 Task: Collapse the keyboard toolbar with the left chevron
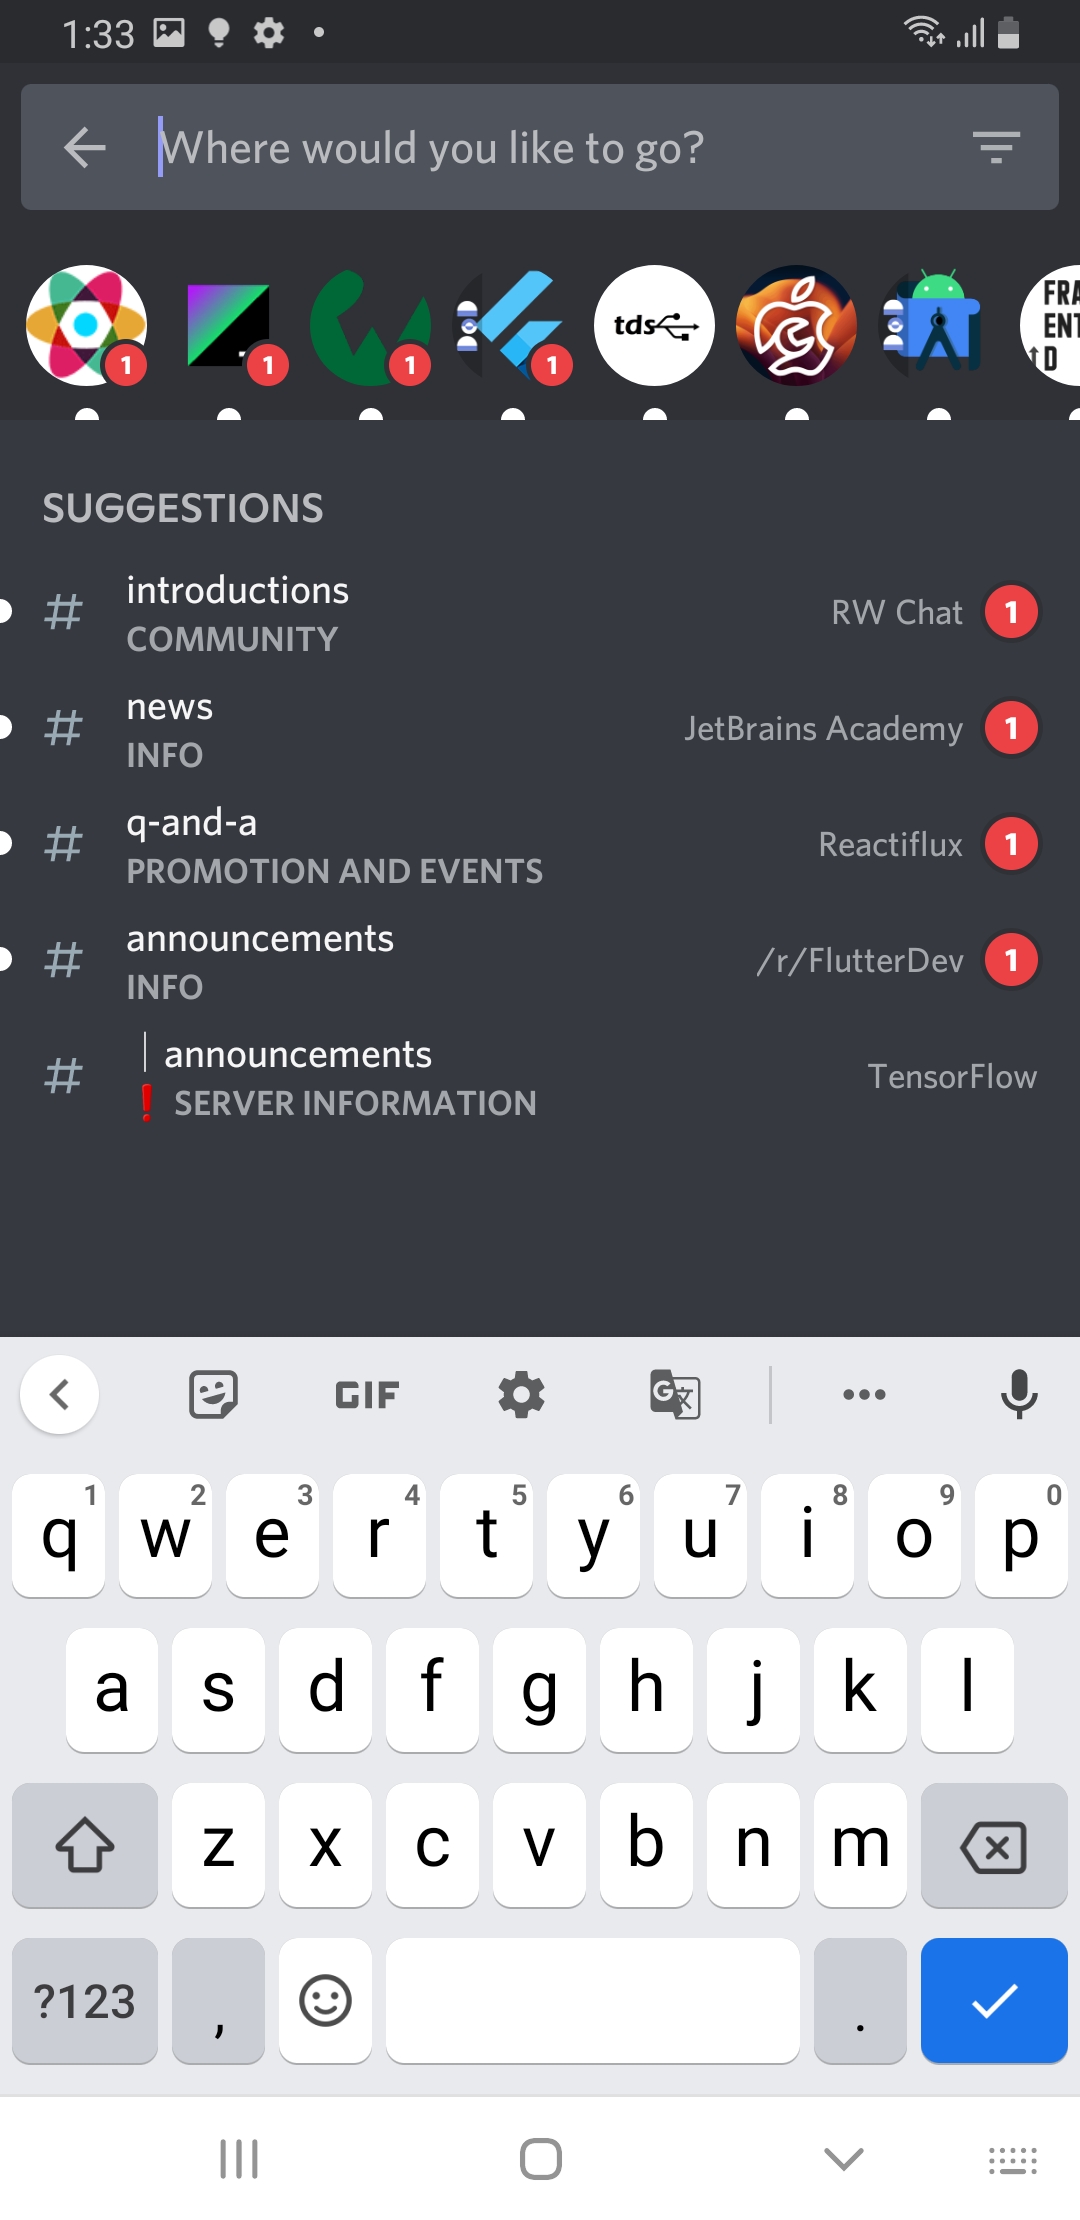pos(59,1394)
